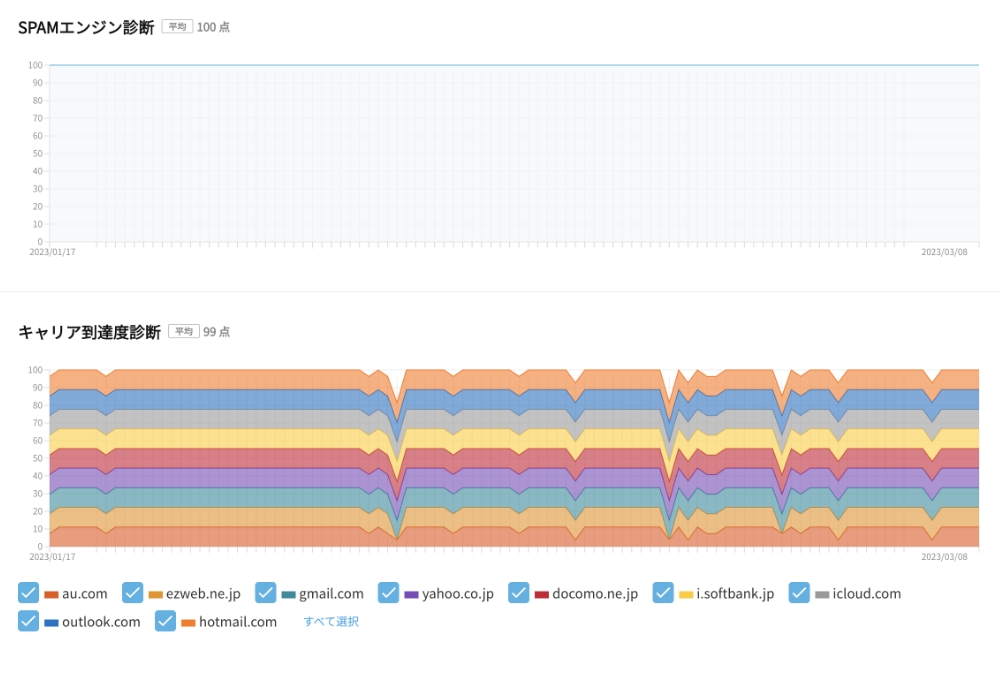The width and height of the screenshot is (1000, 674).
Task: Toggle the ezweb.ne.jp series checkbox
Action: [133, 593]
